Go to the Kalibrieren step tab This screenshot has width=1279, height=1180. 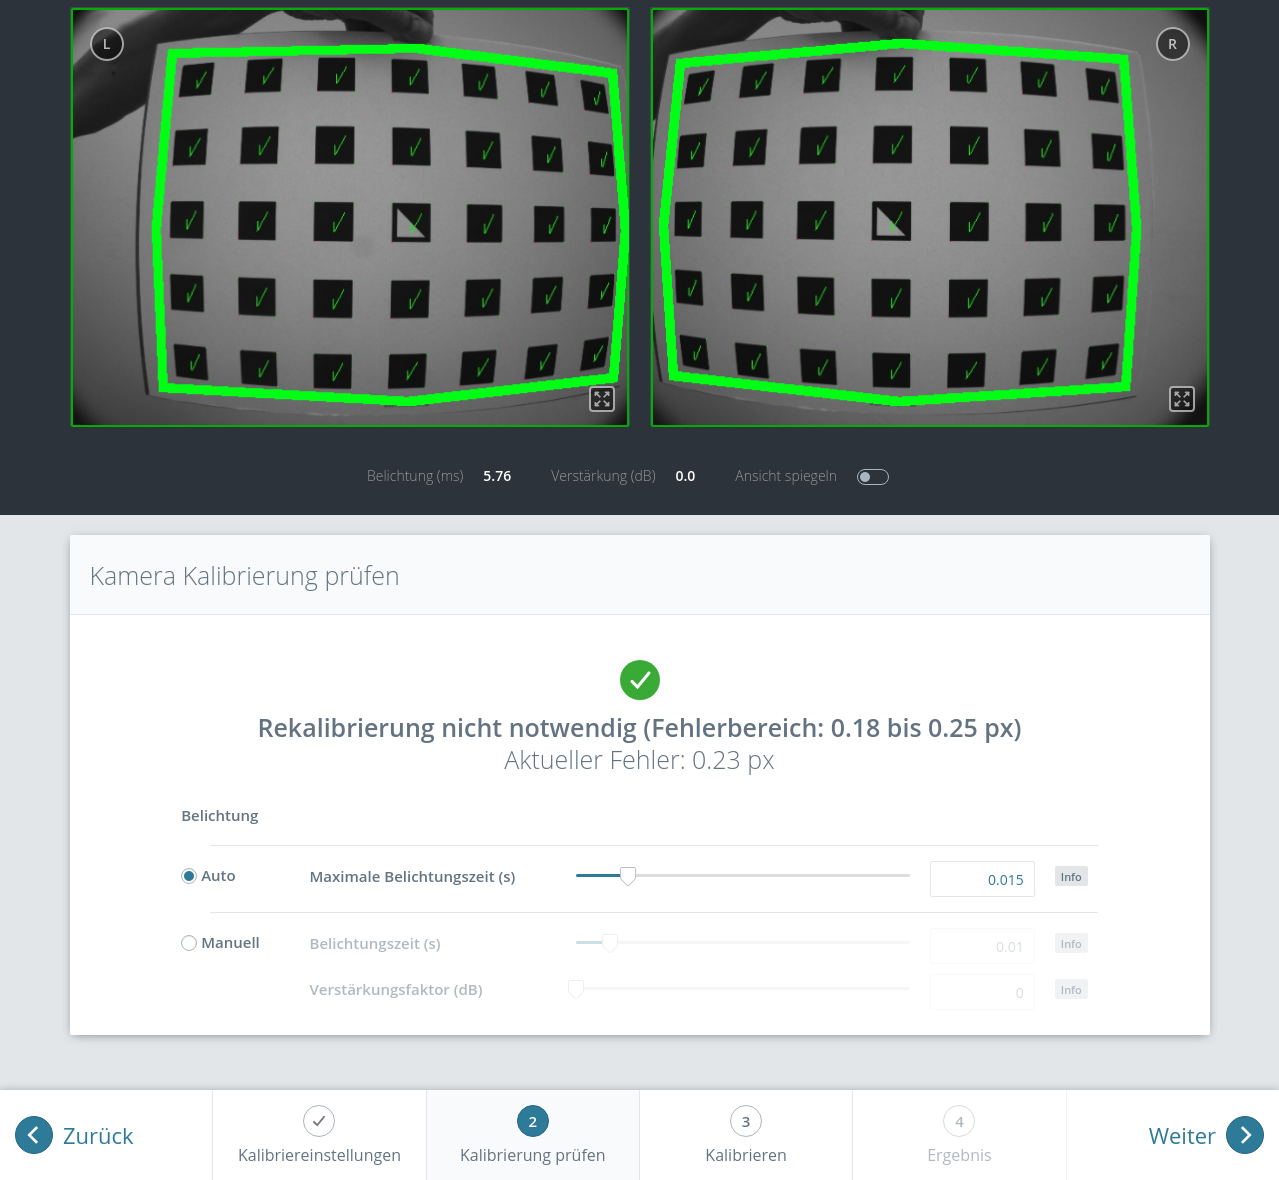[x=746, y=1135]
